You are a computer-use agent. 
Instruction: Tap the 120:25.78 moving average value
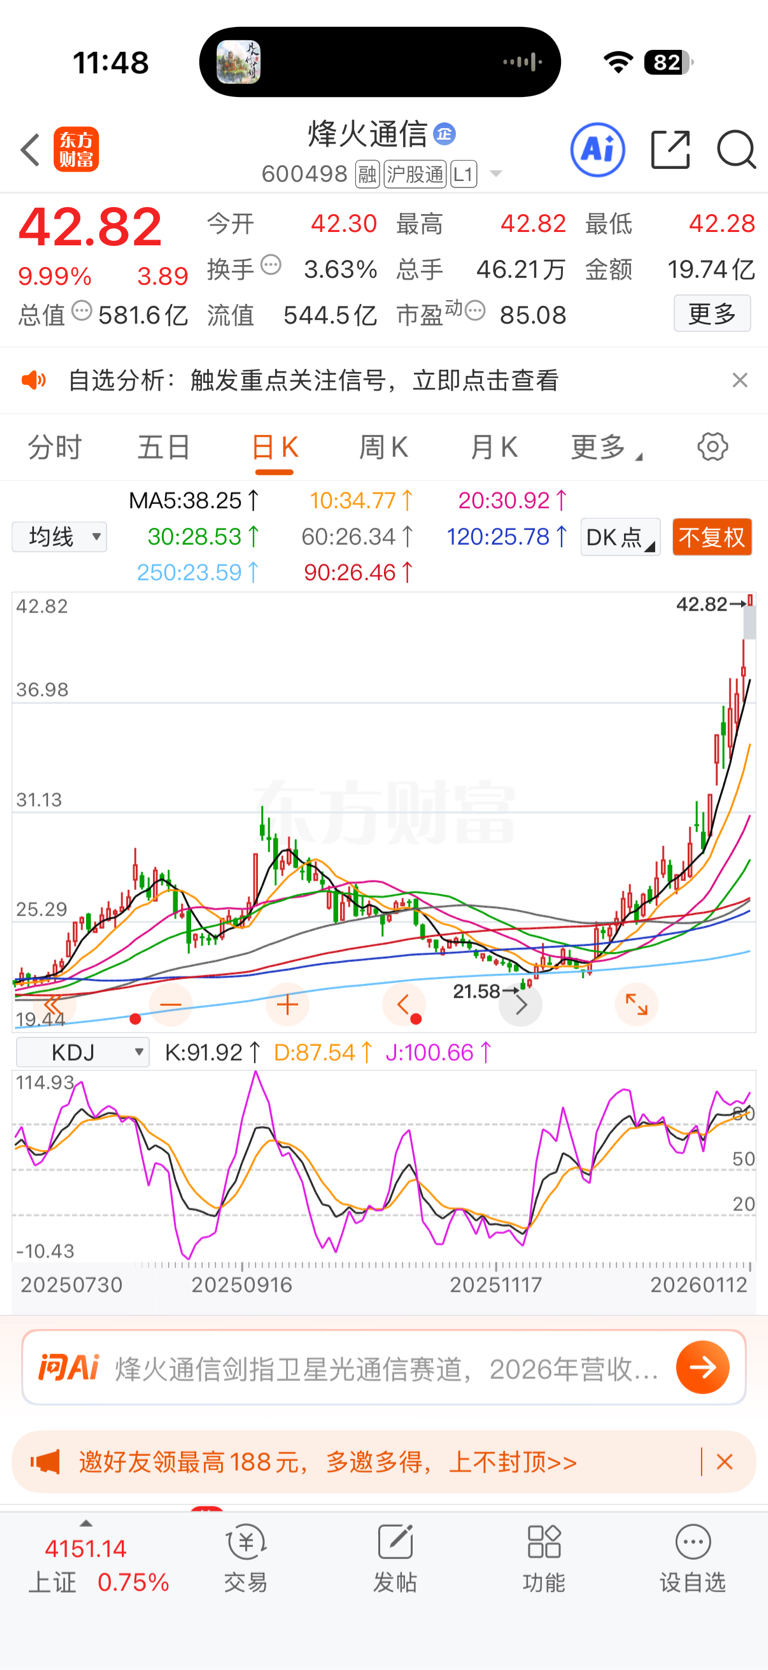(x=508, y=537)
